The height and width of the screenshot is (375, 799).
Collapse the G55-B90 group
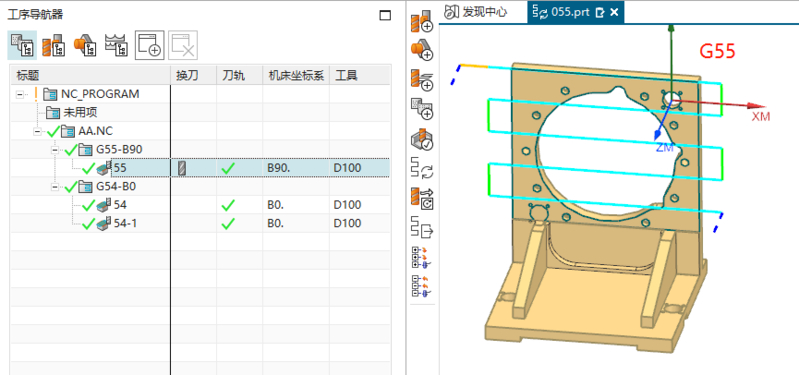click(x=56, y=150)
